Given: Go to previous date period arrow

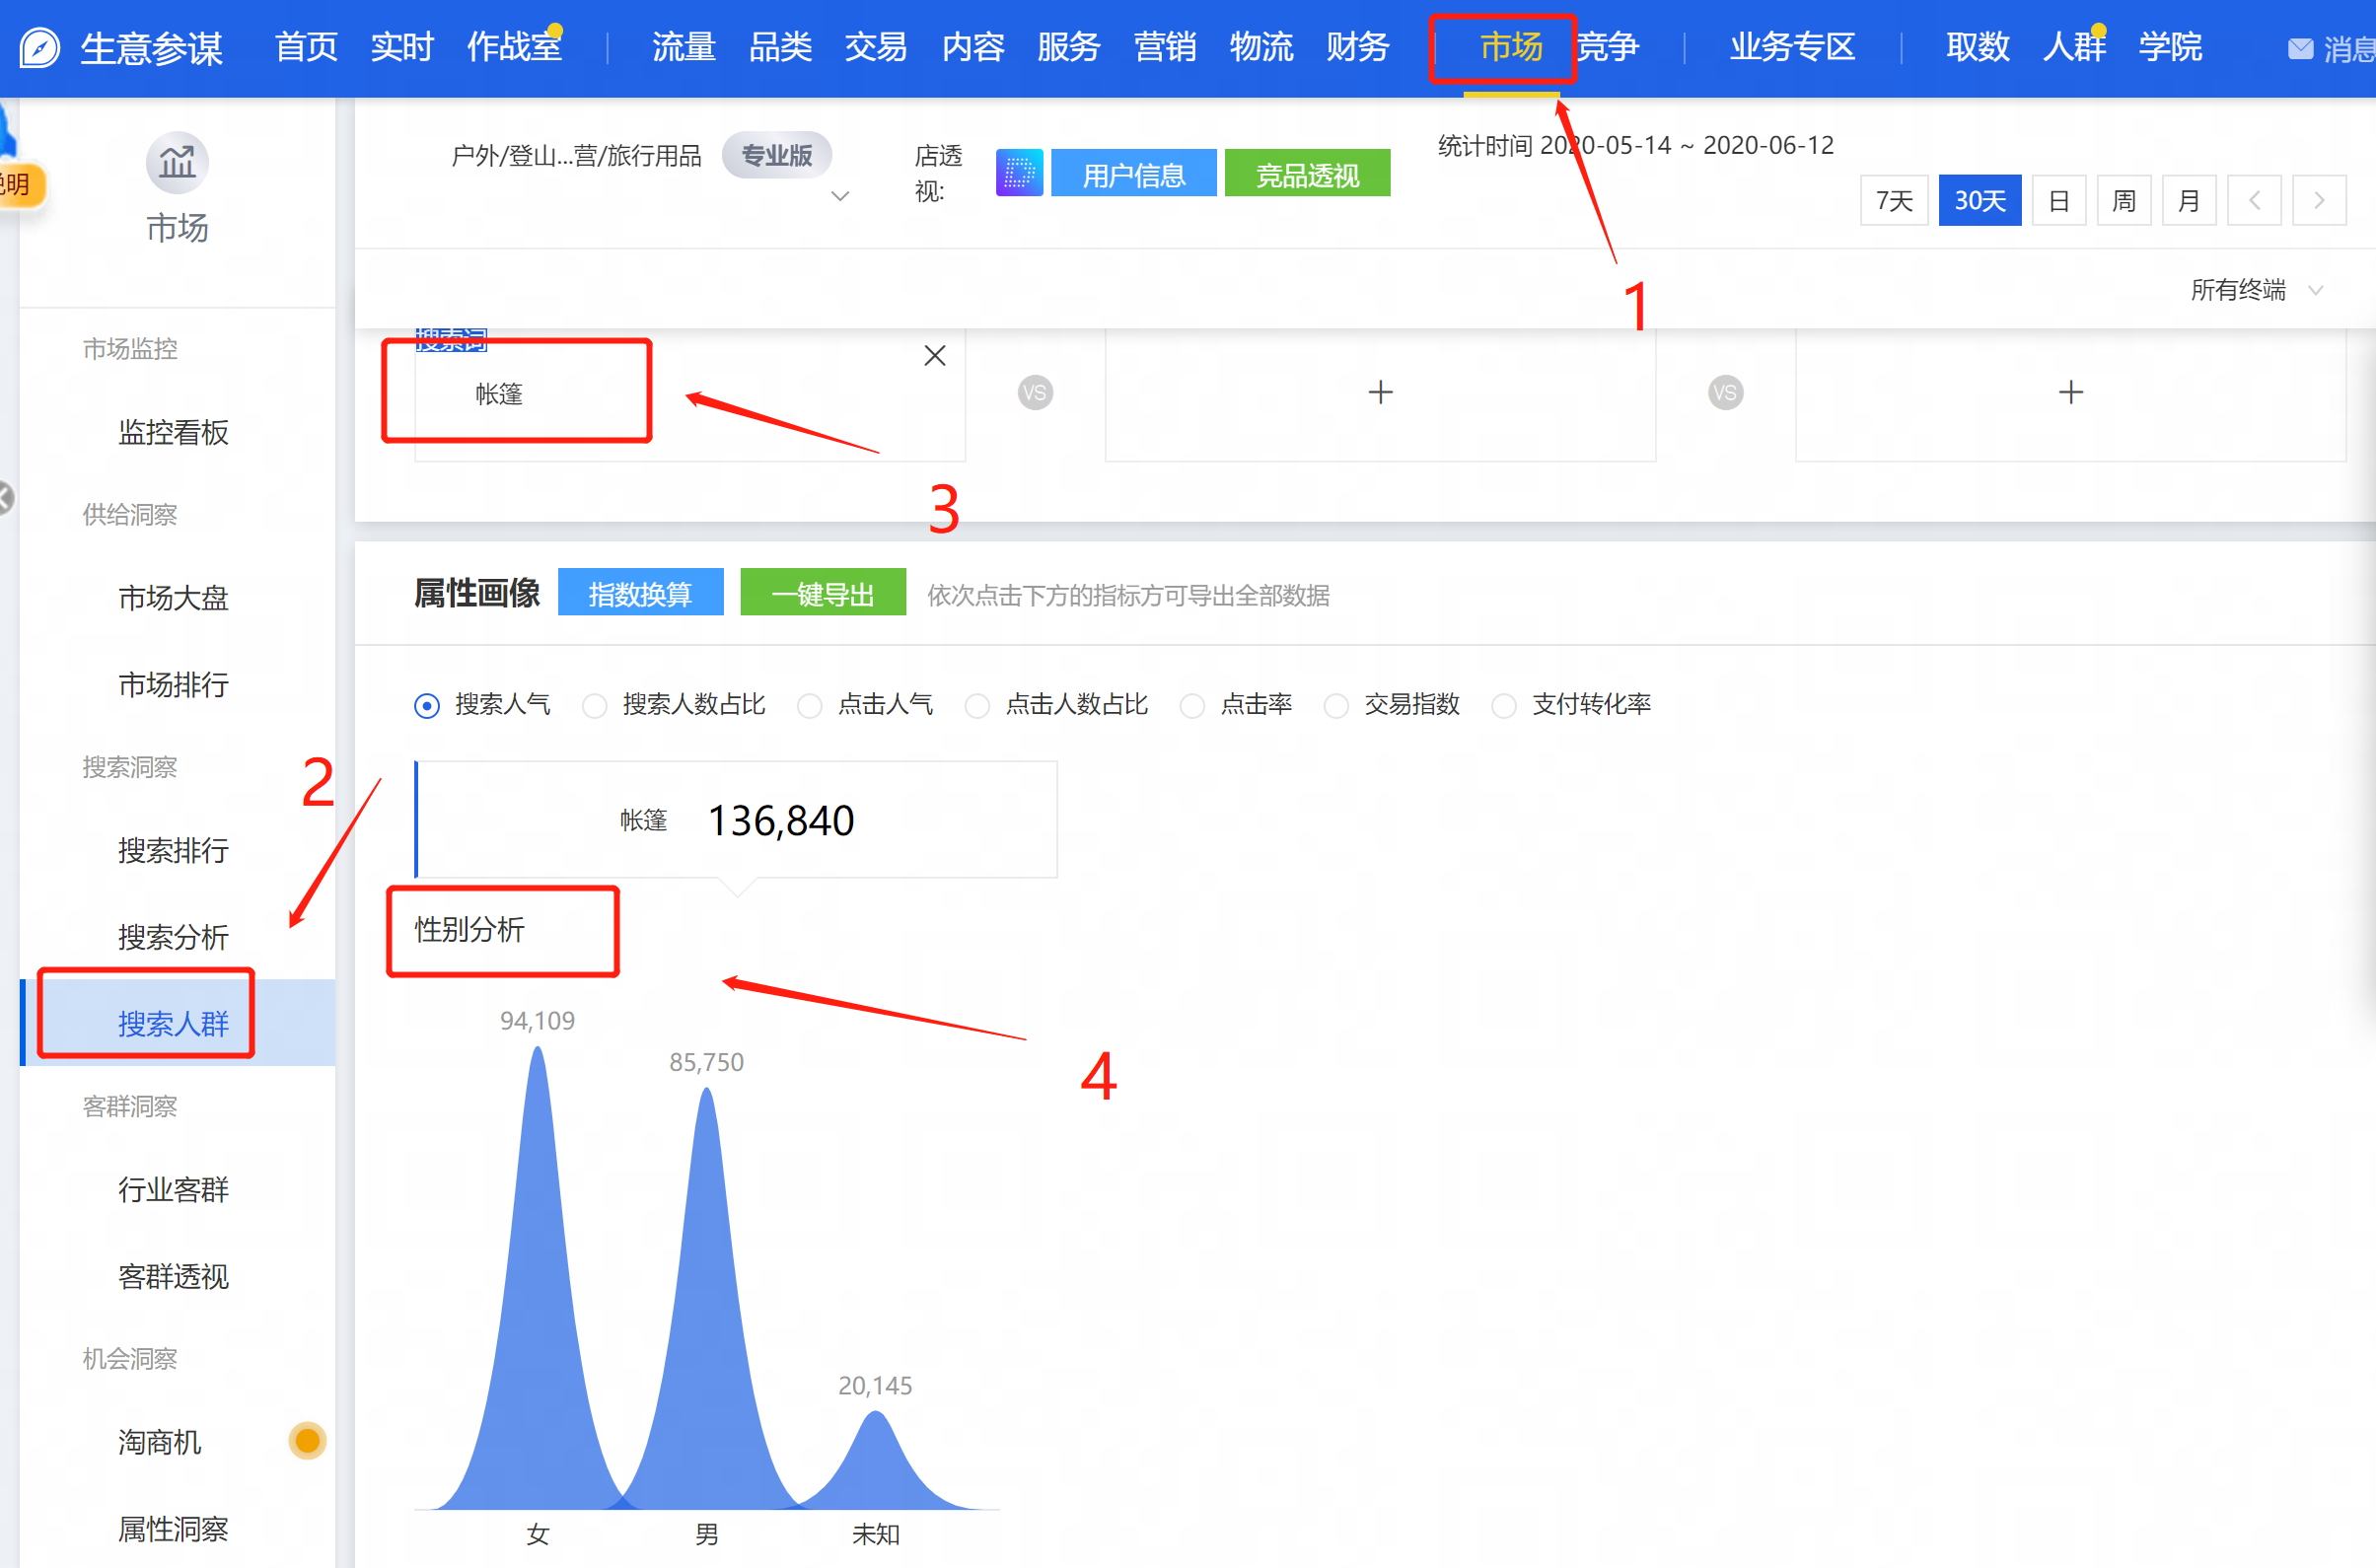Looking at the screenshot, I should [x=2254, y=201].
